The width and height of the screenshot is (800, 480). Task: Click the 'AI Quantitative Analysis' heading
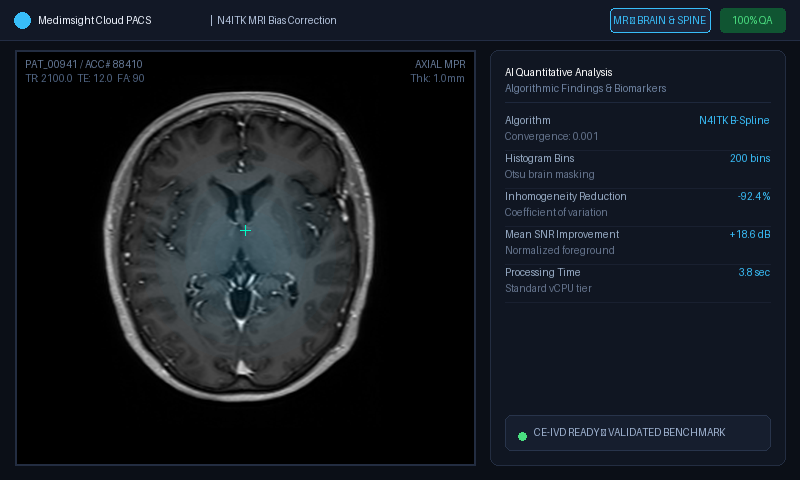558,72
